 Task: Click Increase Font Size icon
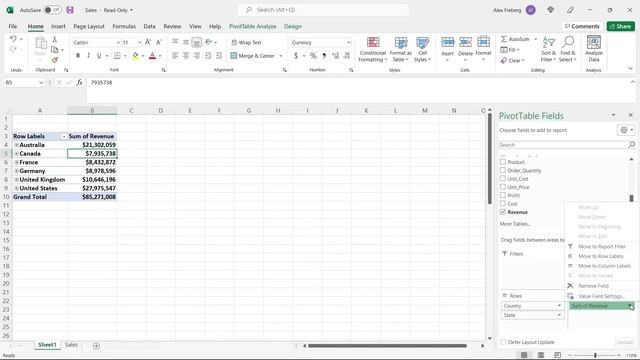(148, 42)
